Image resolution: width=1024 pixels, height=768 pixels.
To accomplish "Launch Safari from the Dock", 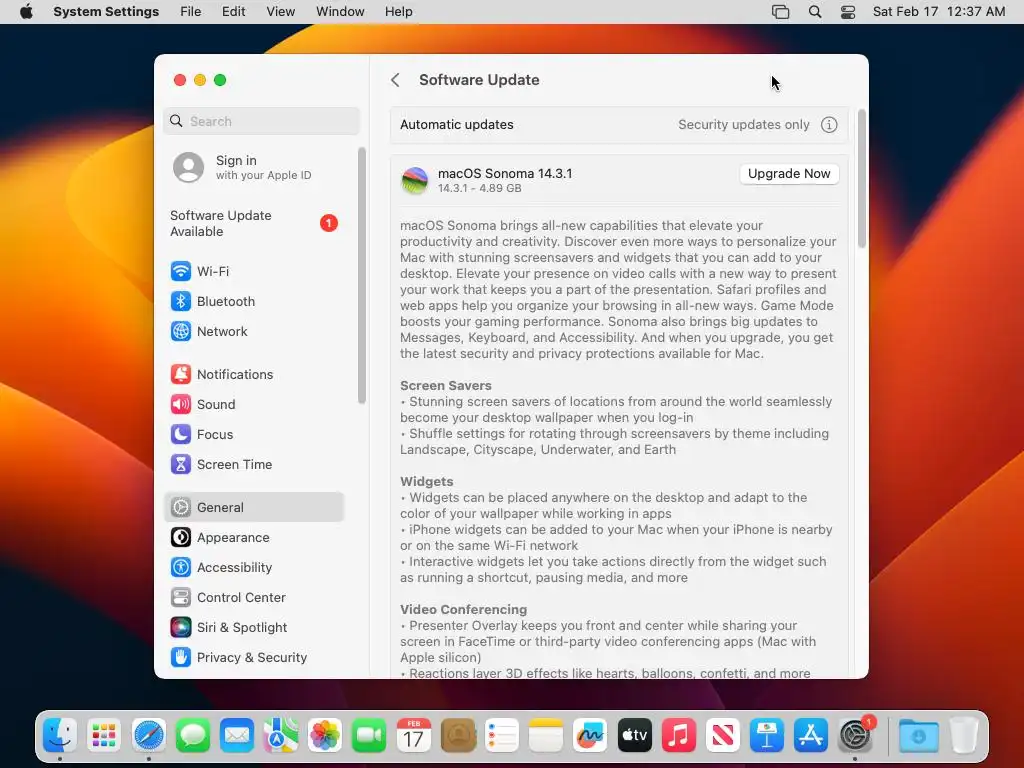I will [148, 736].
